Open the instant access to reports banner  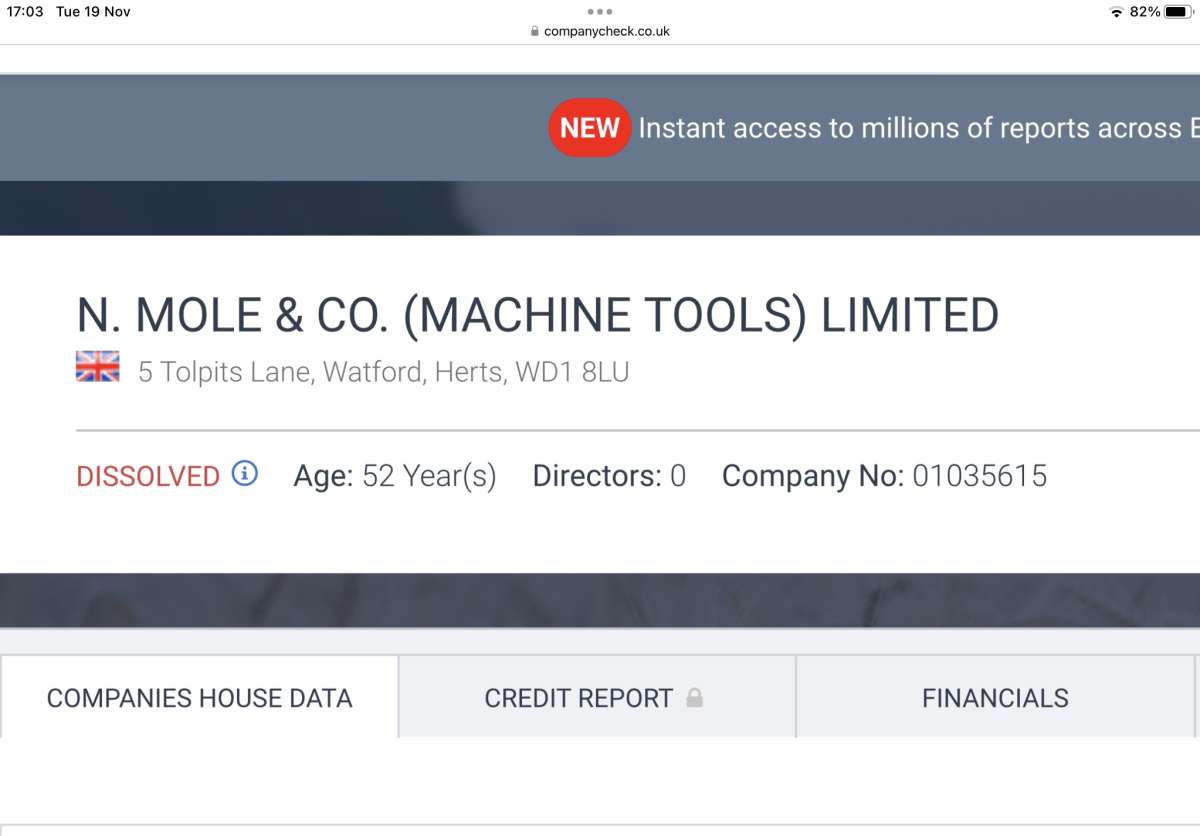pos(919,128)
